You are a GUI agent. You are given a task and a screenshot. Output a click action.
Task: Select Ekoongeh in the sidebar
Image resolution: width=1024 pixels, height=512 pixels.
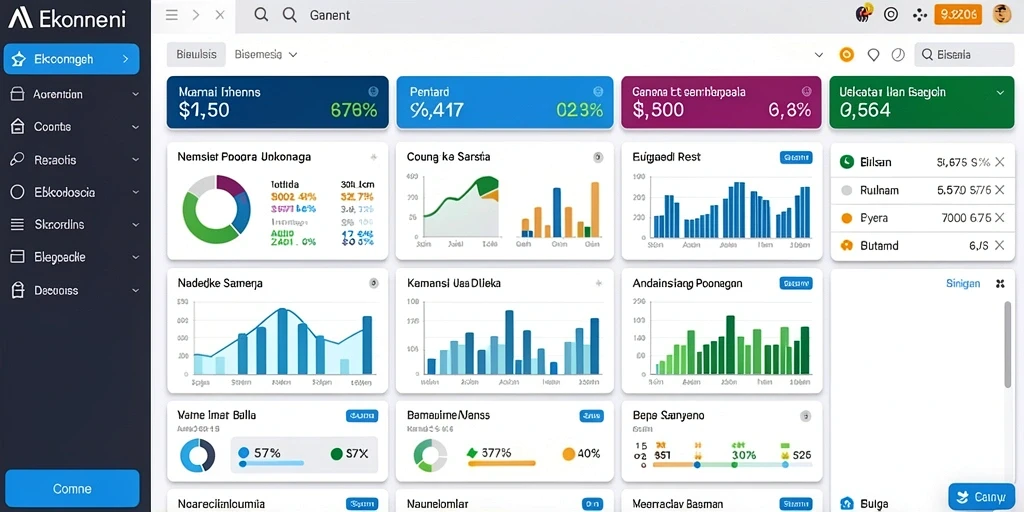pyautogui.click(x=72, y=59)
